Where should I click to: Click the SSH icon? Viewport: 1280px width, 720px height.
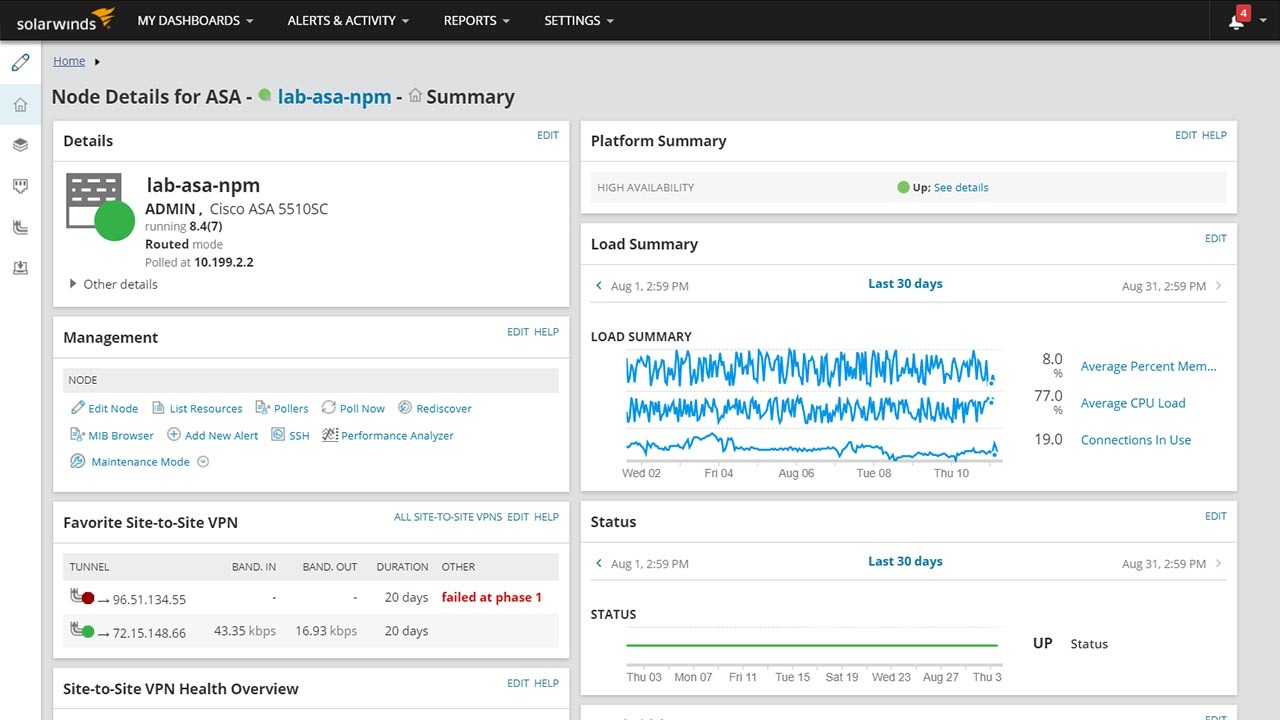[278, 435]
